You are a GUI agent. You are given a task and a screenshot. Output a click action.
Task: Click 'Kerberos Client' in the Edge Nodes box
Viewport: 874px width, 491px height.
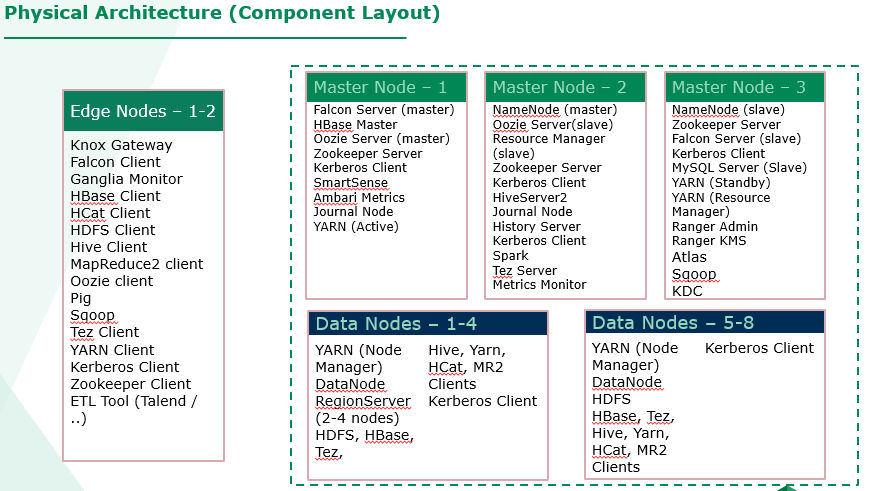[125, 367]
